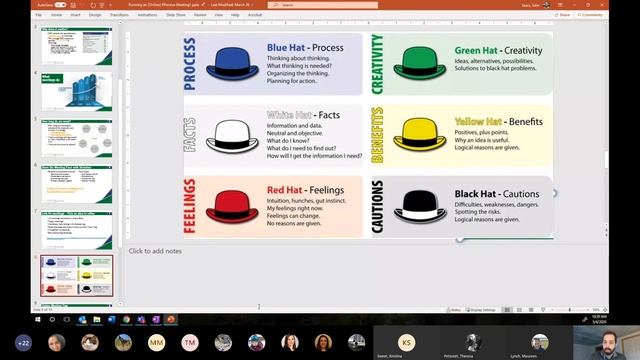The image size is (640, 360).
Task: Switch to Slide Sorter view icon
Action: click(x=519, y=310)
